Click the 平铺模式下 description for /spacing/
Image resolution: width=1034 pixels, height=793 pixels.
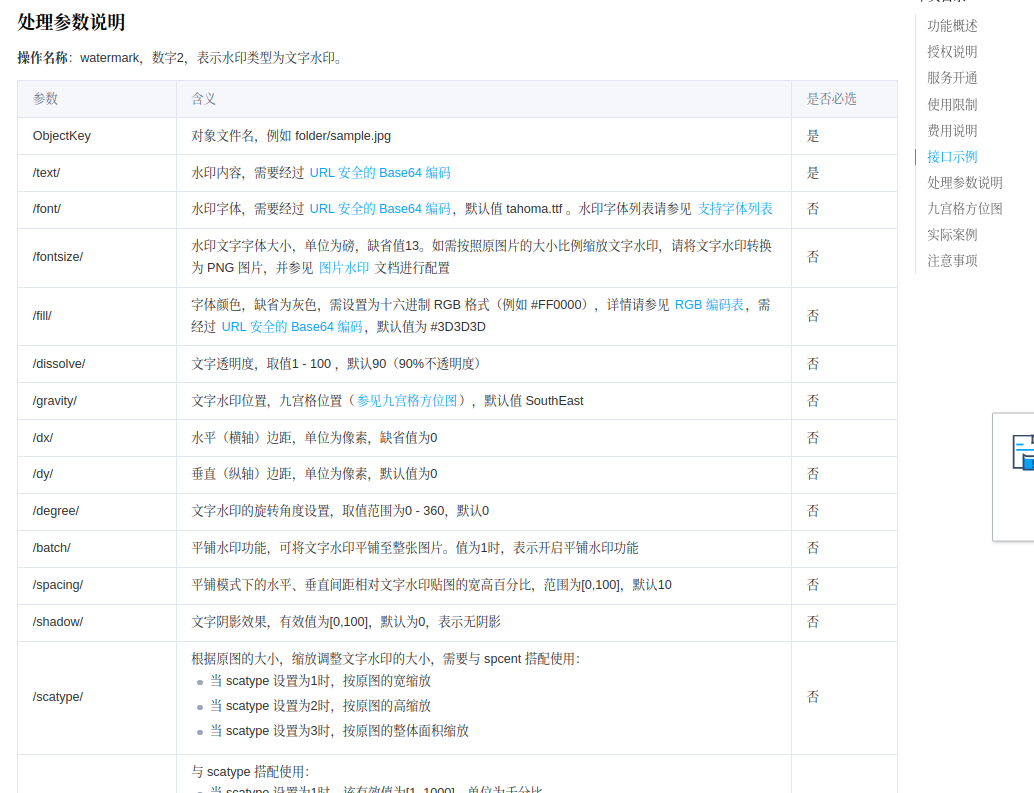431,585
